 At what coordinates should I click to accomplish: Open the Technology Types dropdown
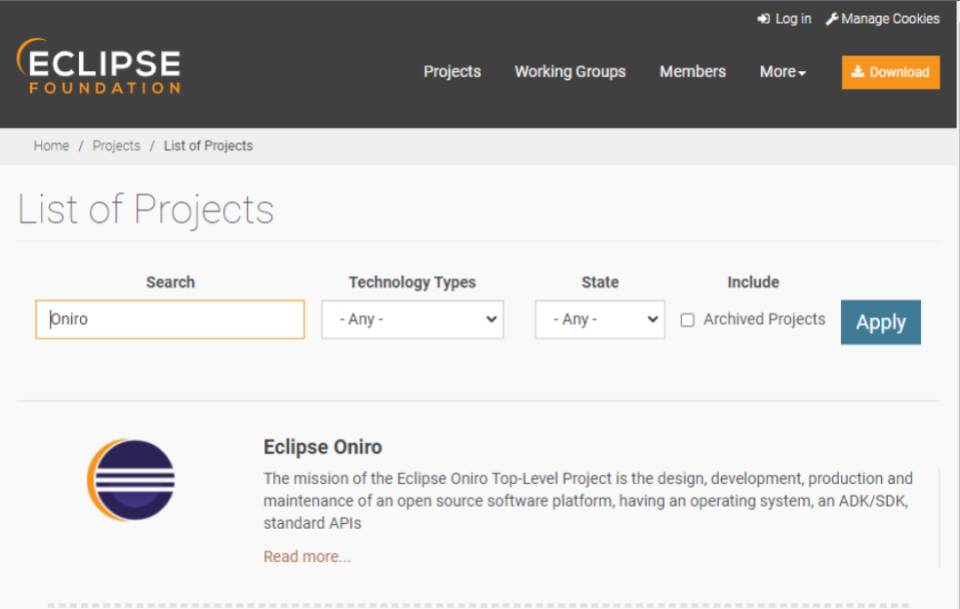coord(413,319)
